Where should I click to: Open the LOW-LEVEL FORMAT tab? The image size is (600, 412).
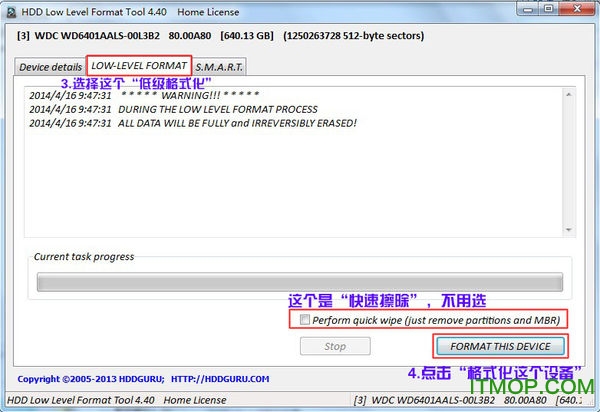tap(139, 66)
